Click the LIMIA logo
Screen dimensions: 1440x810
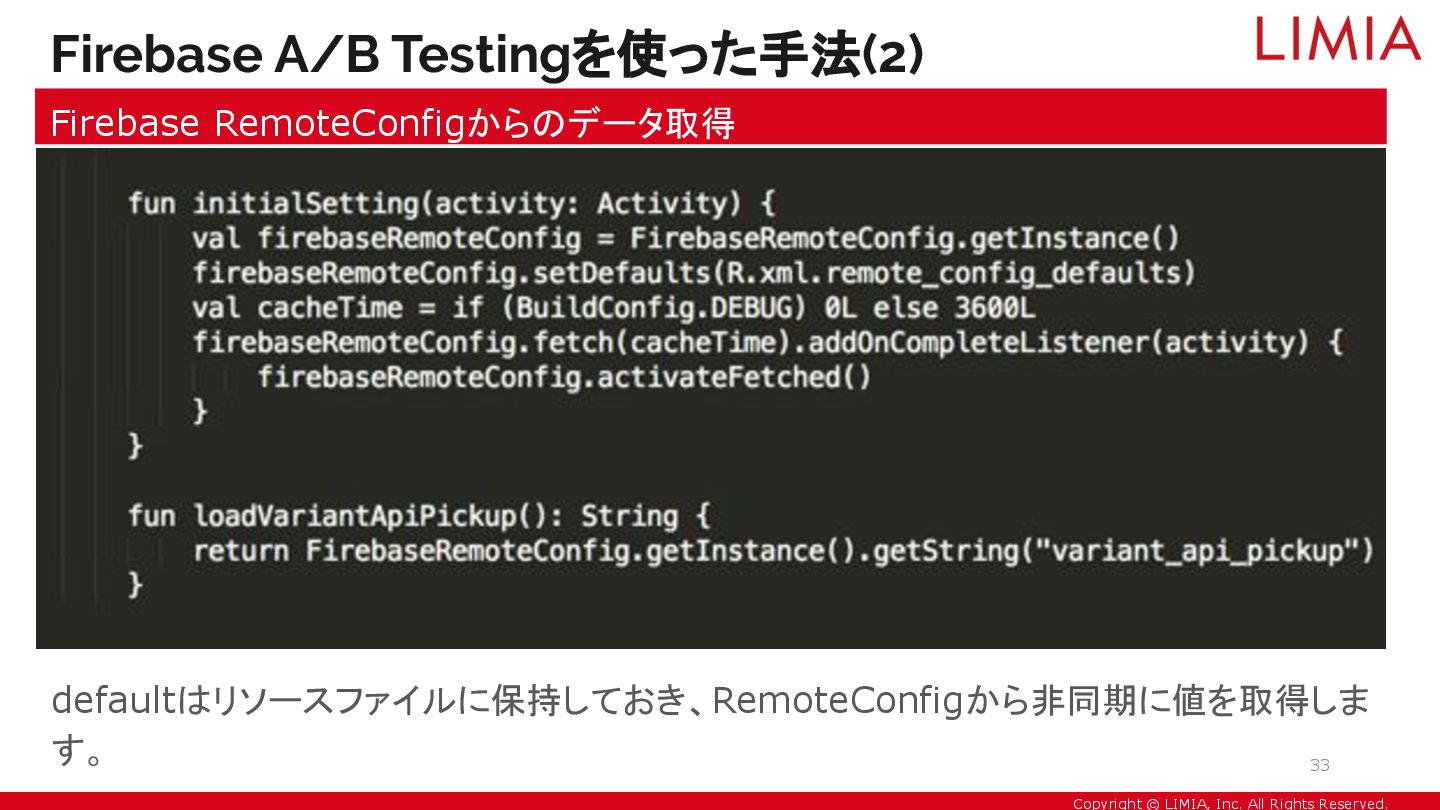[1338, 38]
